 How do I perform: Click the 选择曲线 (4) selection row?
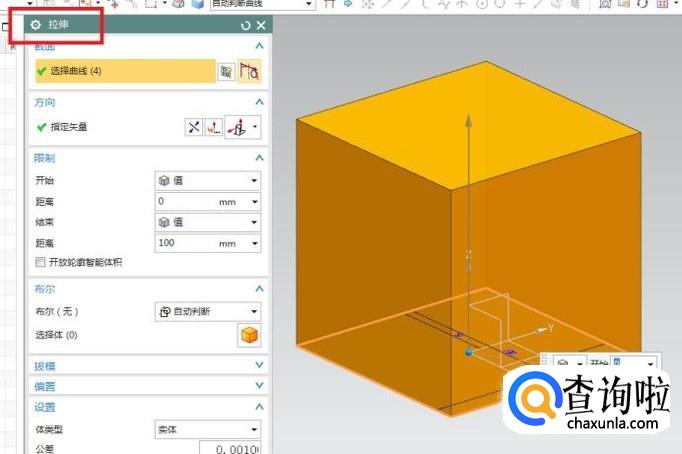click(125, 71)
